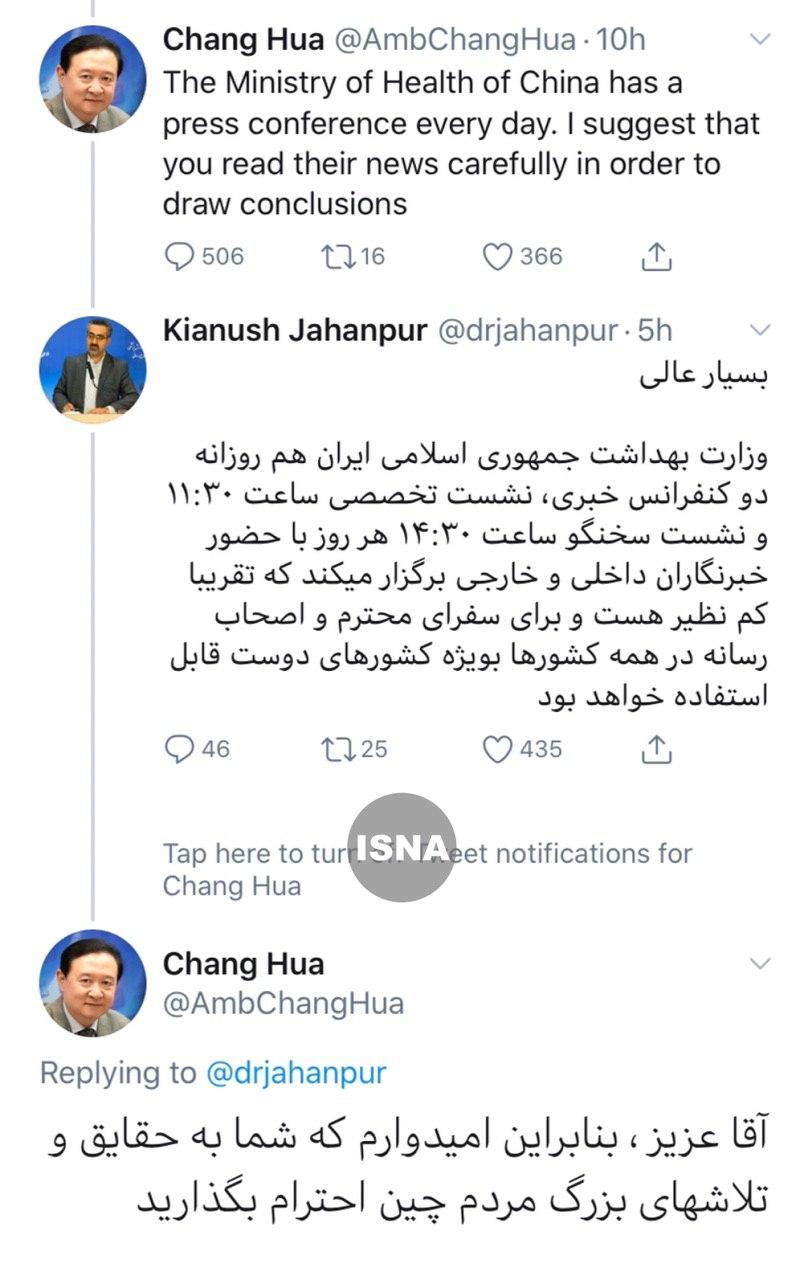The image size is (808, 1280).
Task: Open options chevron on Chang Hua's first tweet
Action: (760, 40)
